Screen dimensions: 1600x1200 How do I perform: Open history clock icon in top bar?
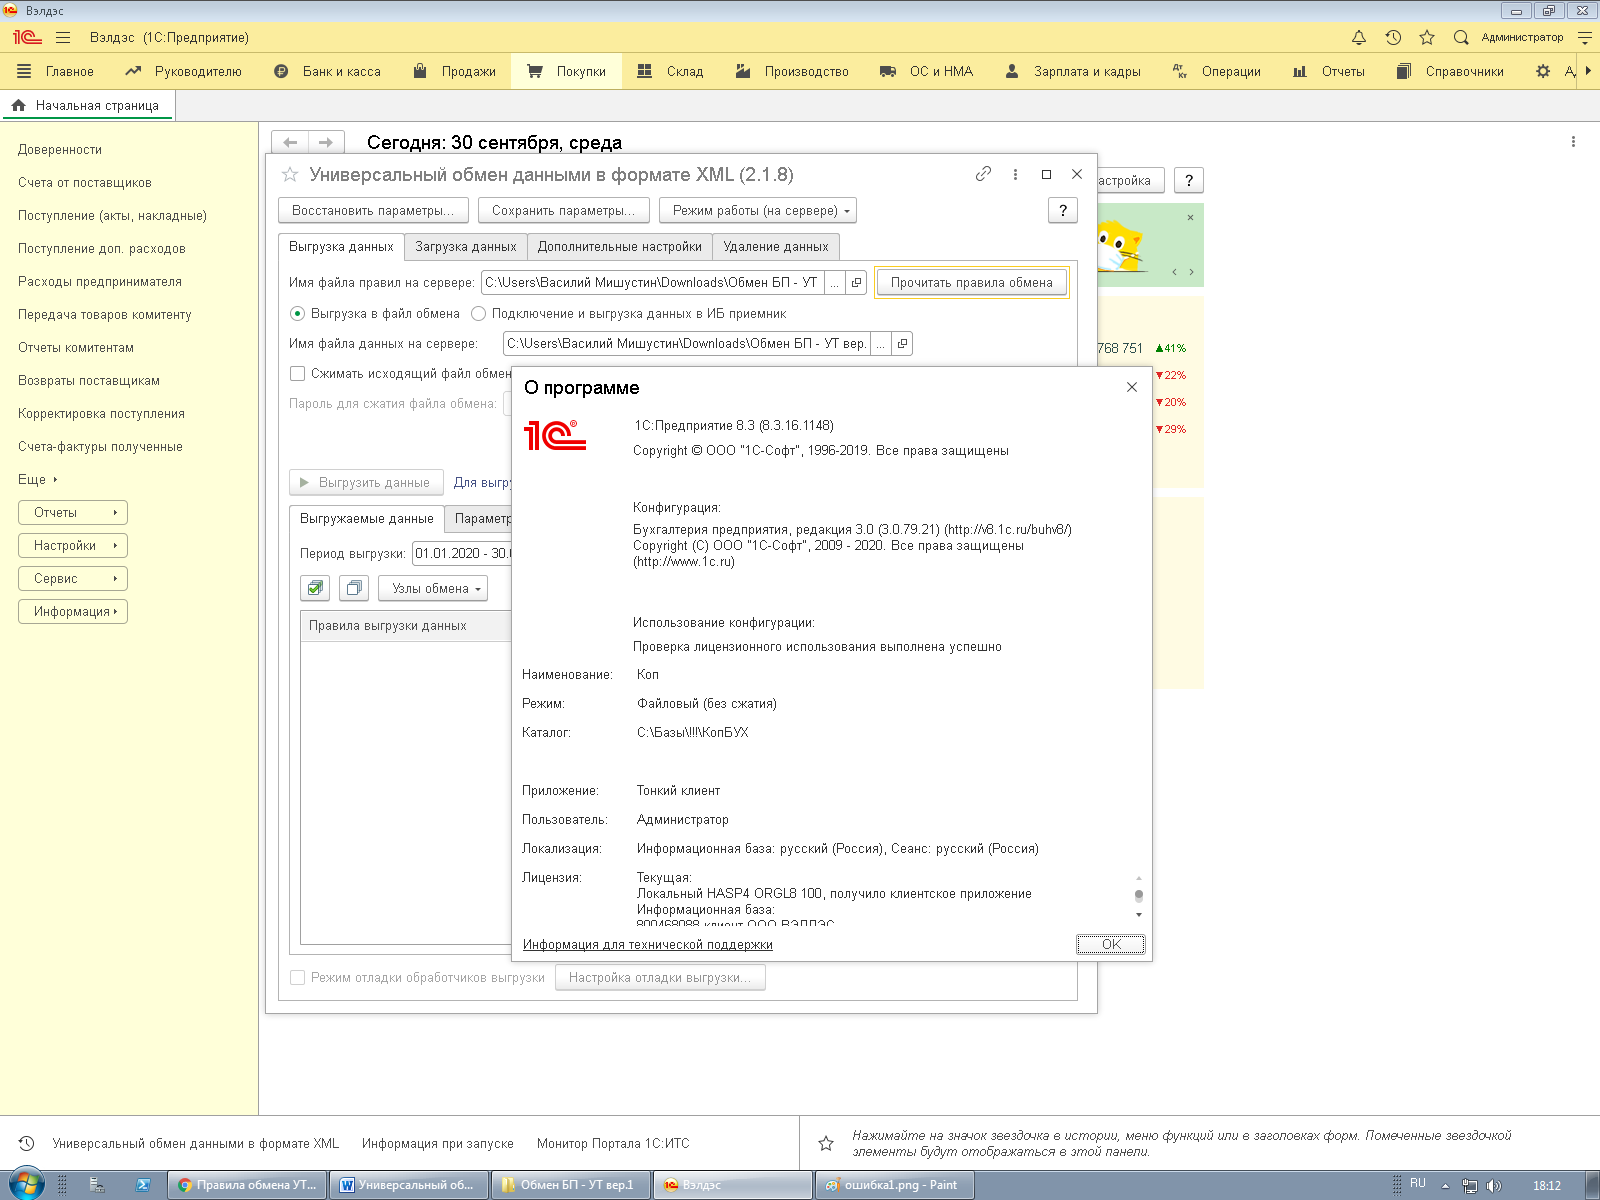pyautogui.click(x=1393, y=37)
